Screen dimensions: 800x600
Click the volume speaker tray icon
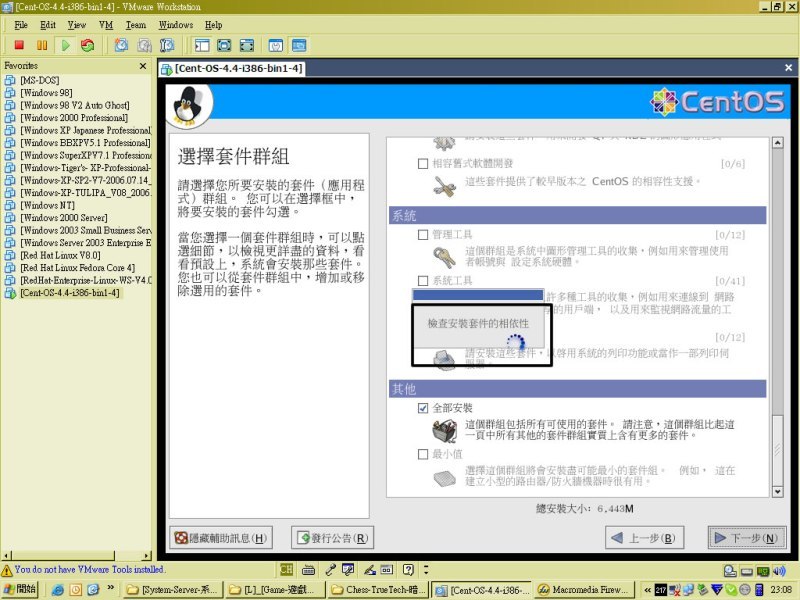tap(779, 571)
